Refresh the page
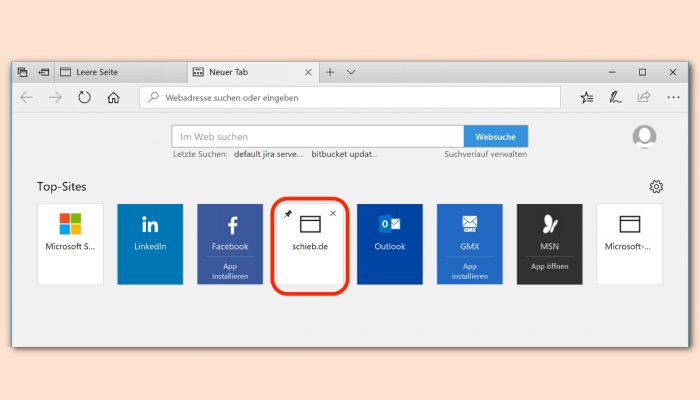The image size is (700, 400). pos(84,97)
